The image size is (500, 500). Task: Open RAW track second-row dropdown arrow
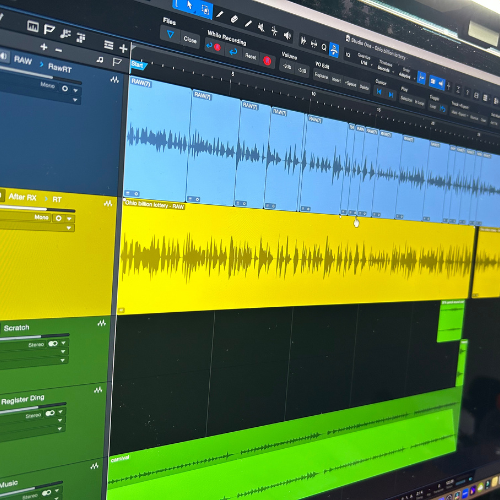pos(75,100)
